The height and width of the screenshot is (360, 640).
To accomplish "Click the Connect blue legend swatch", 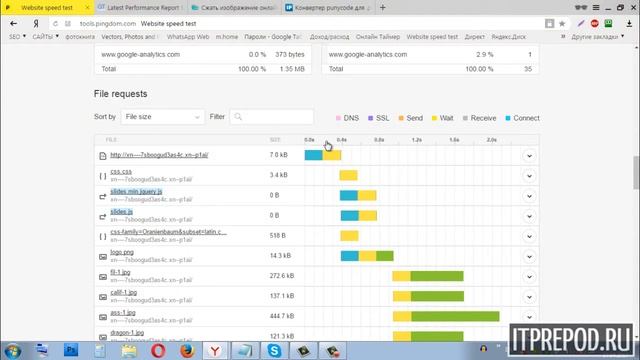I will point(508,118).
